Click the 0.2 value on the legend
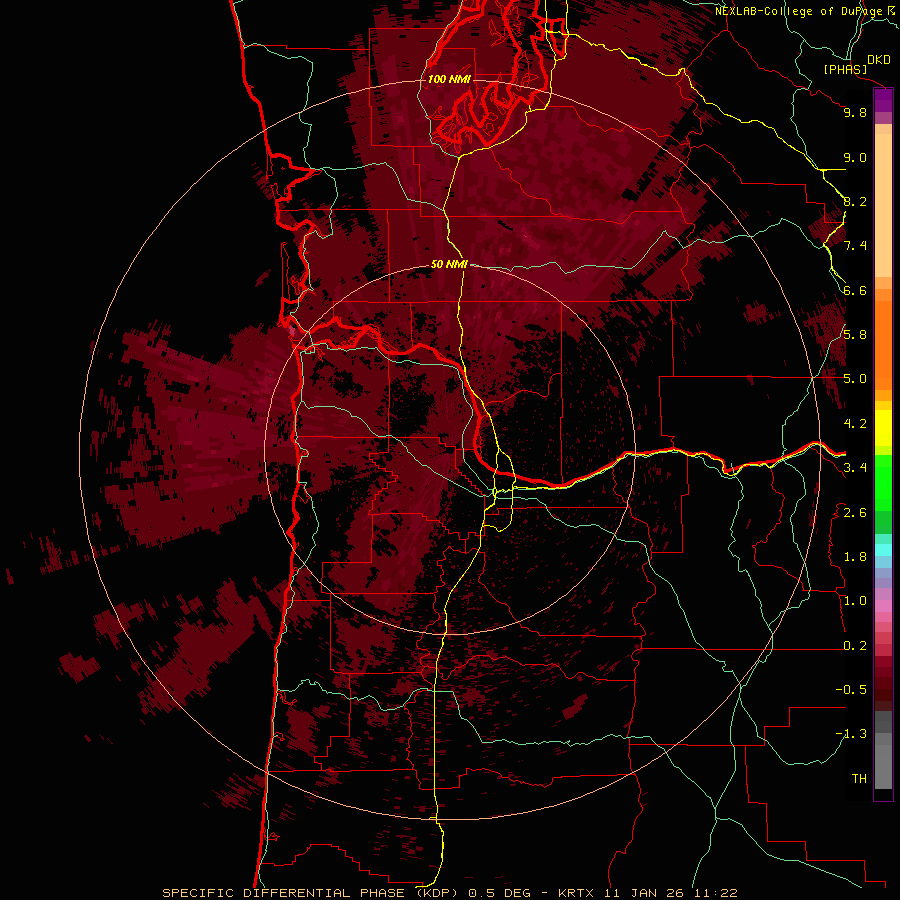Screen dimensions: 900x900 click(x=855, y=646)
